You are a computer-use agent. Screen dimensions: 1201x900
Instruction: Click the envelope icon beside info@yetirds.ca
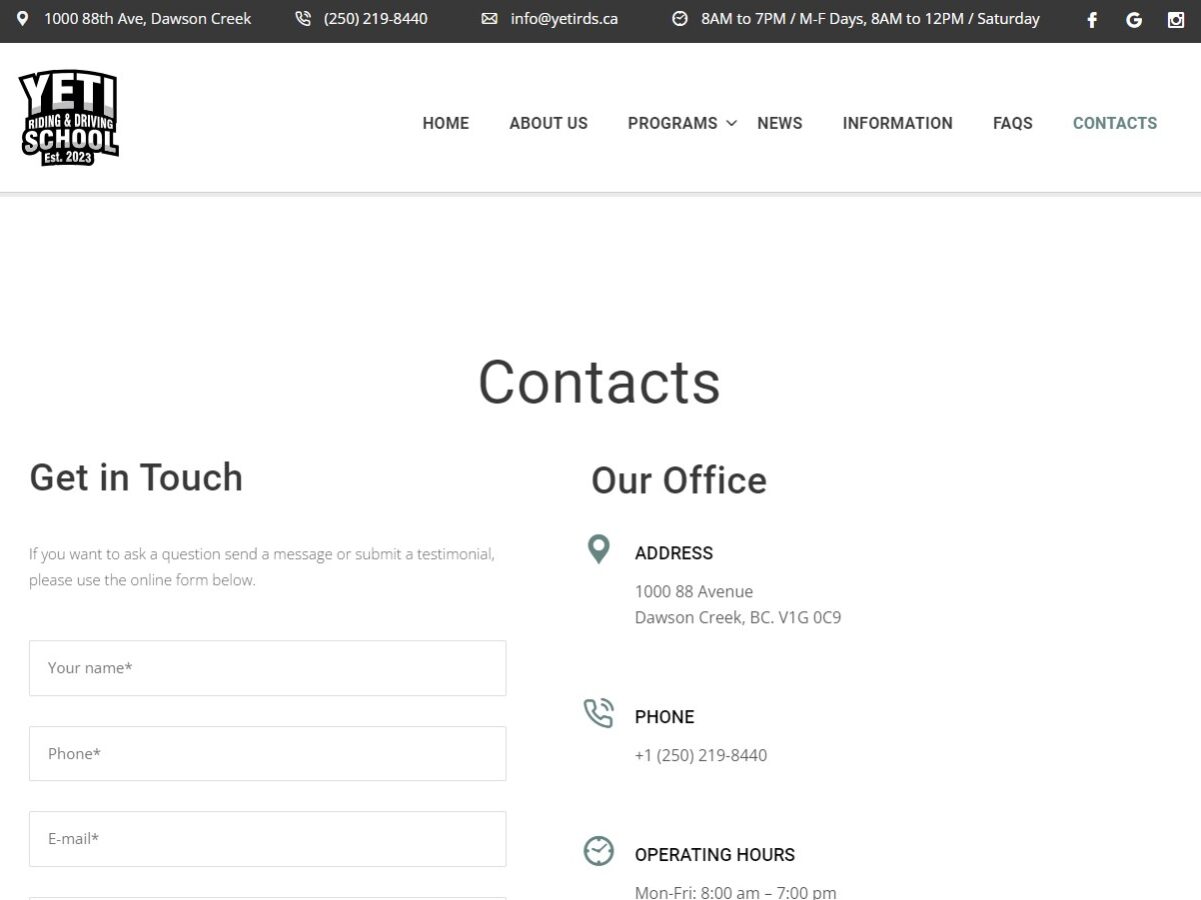point(489,19)
